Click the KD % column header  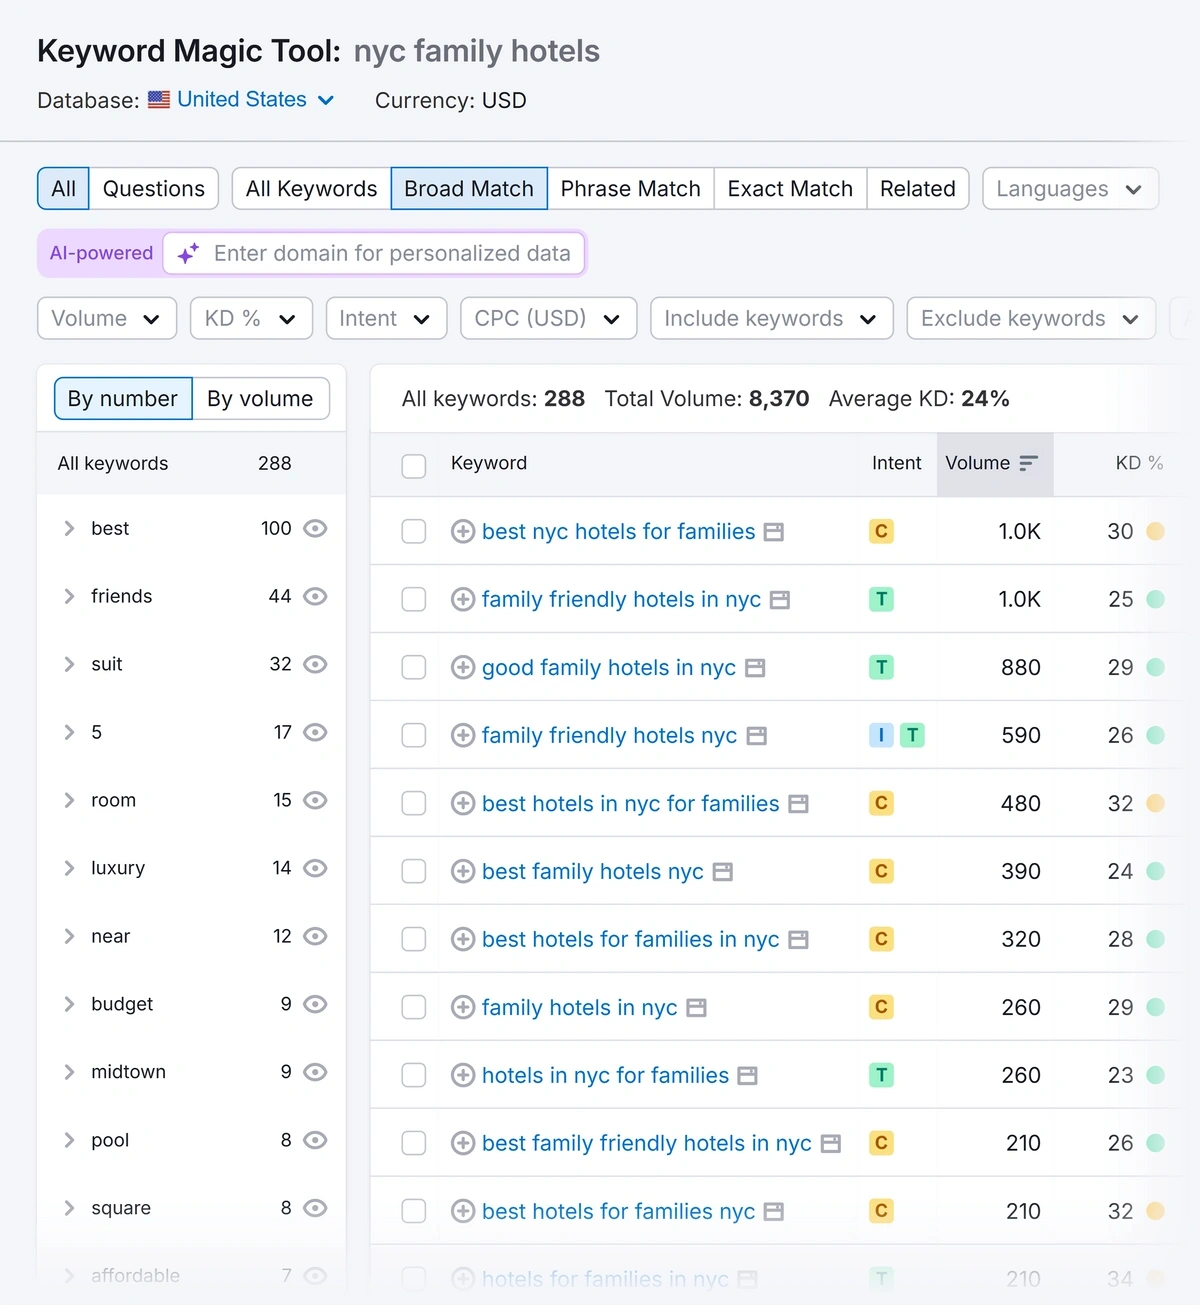(1139, 464)
